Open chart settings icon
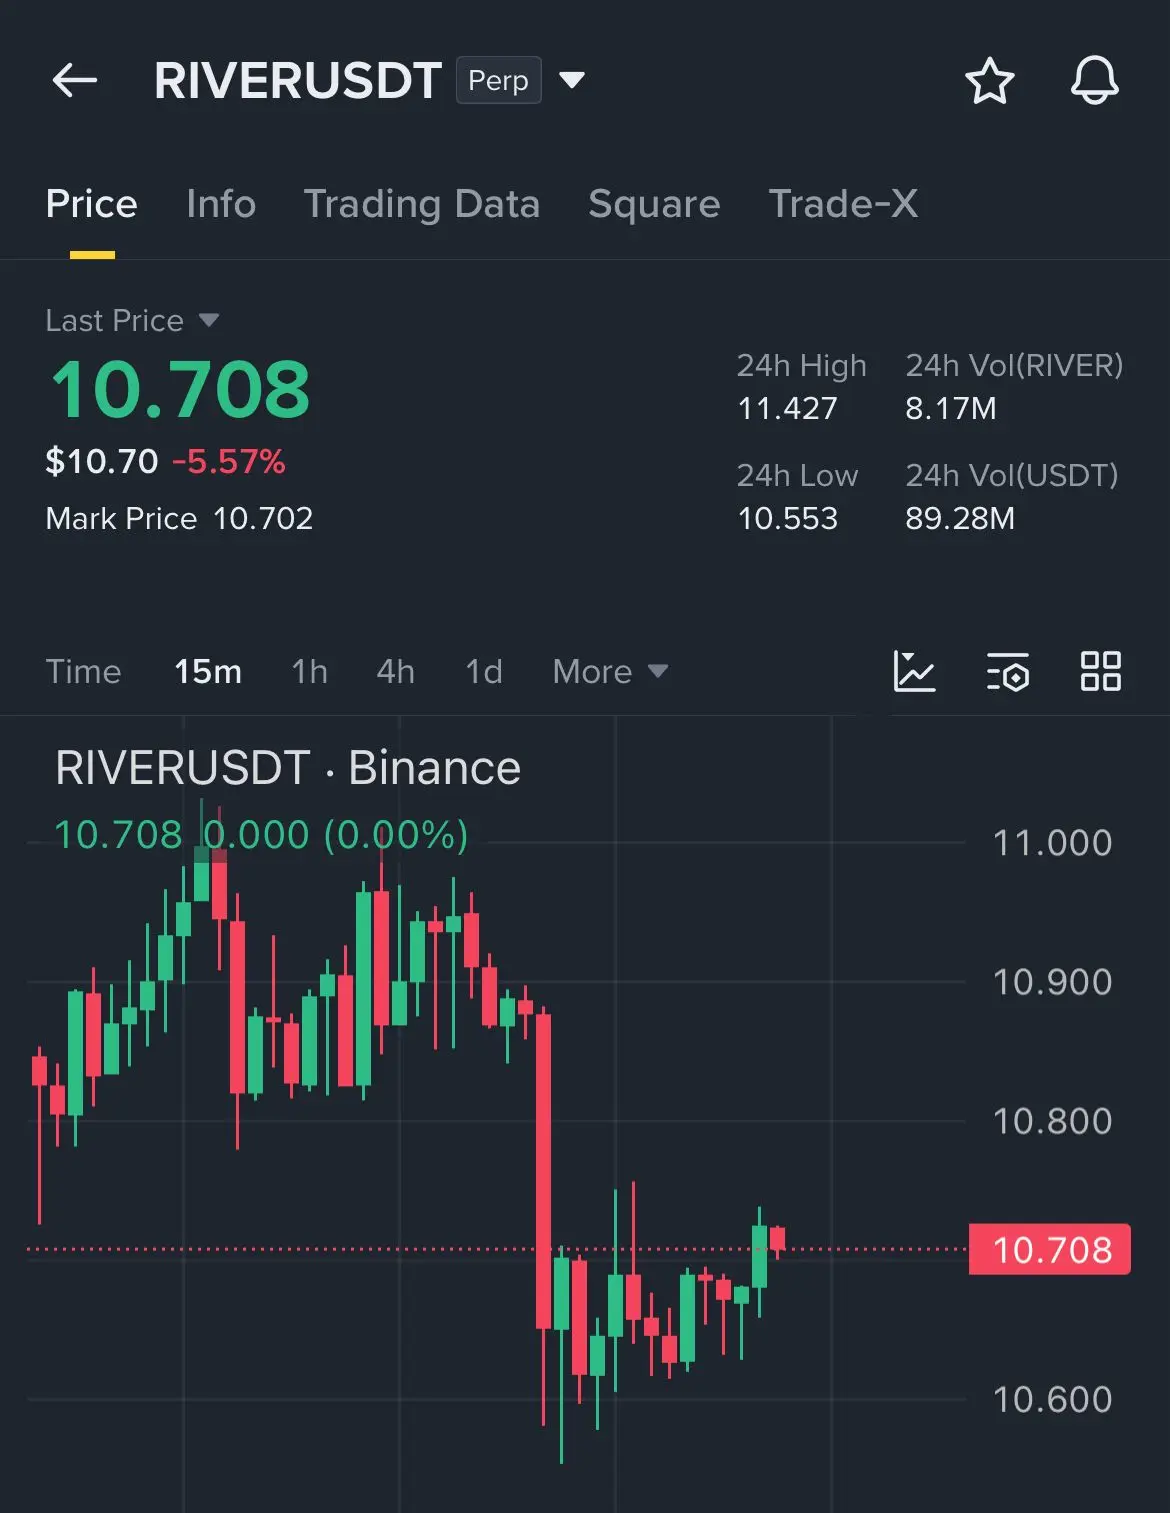 coord(1007,671)
